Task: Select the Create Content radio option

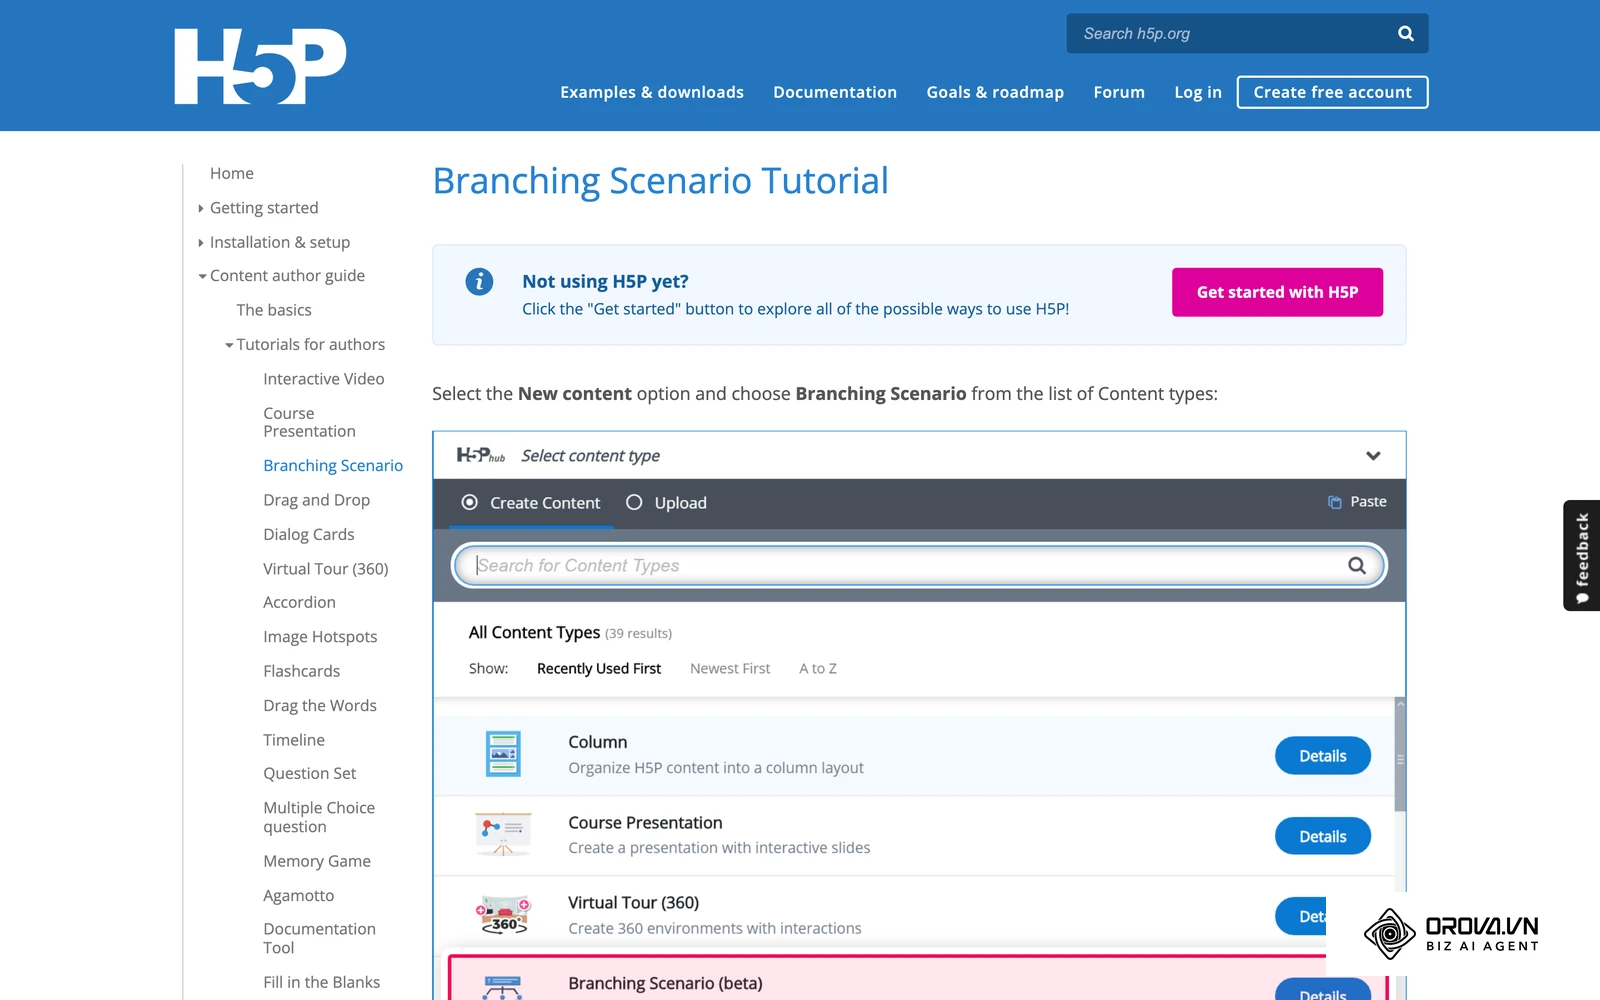Action: (x=469, y=502)
